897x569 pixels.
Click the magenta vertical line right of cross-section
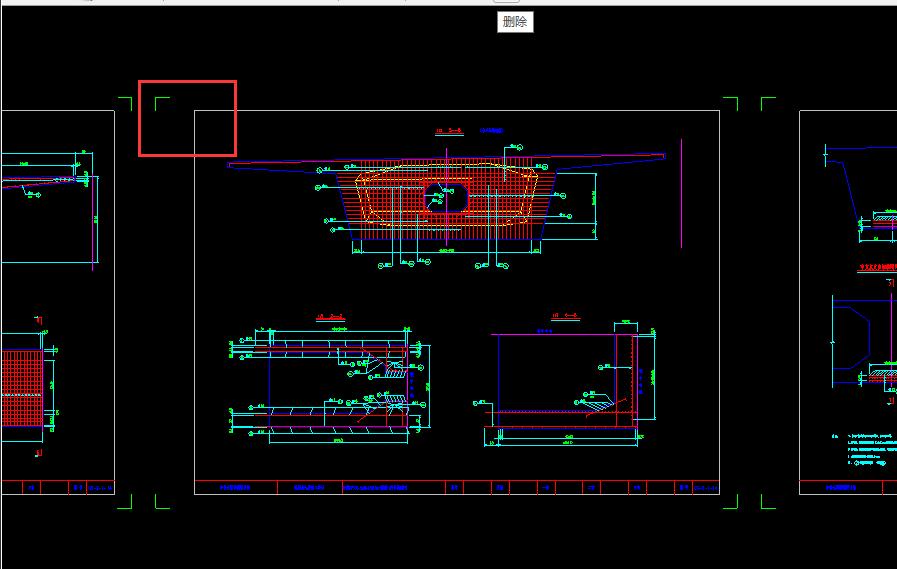pos(681,192)
